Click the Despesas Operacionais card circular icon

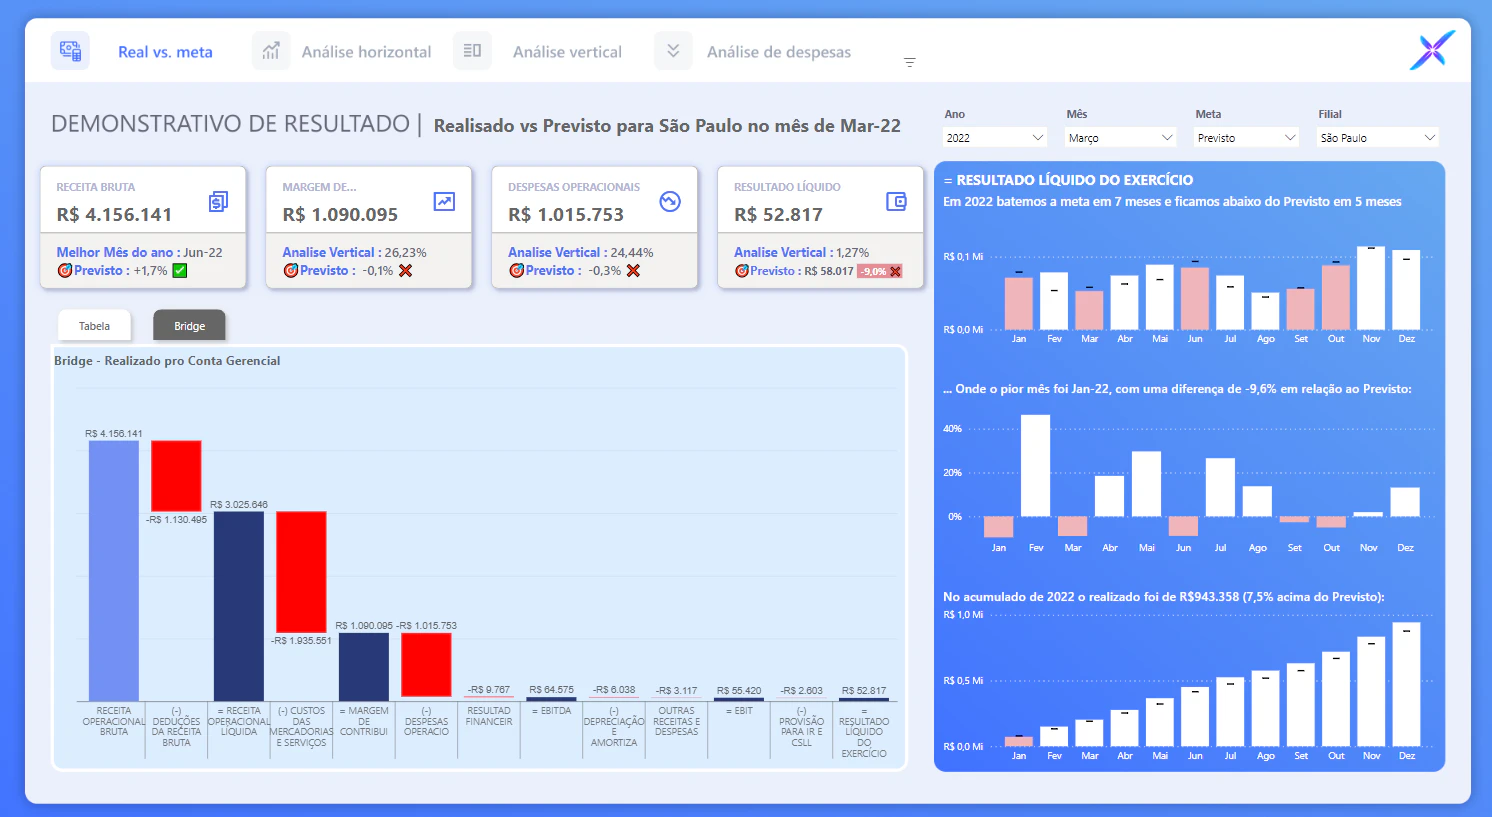[670, 202]
